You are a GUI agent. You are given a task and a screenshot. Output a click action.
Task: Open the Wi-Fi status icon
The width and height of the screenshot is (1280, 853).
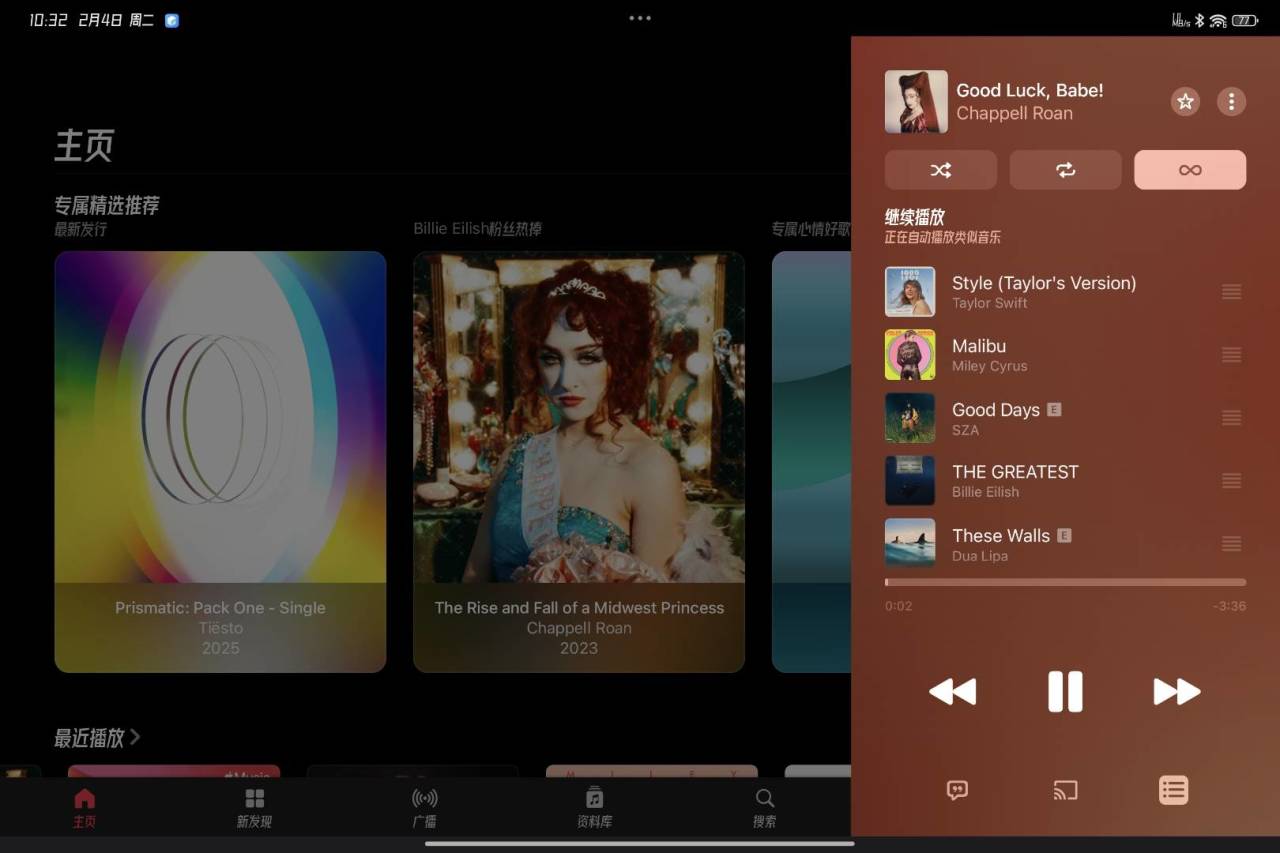1218,20
